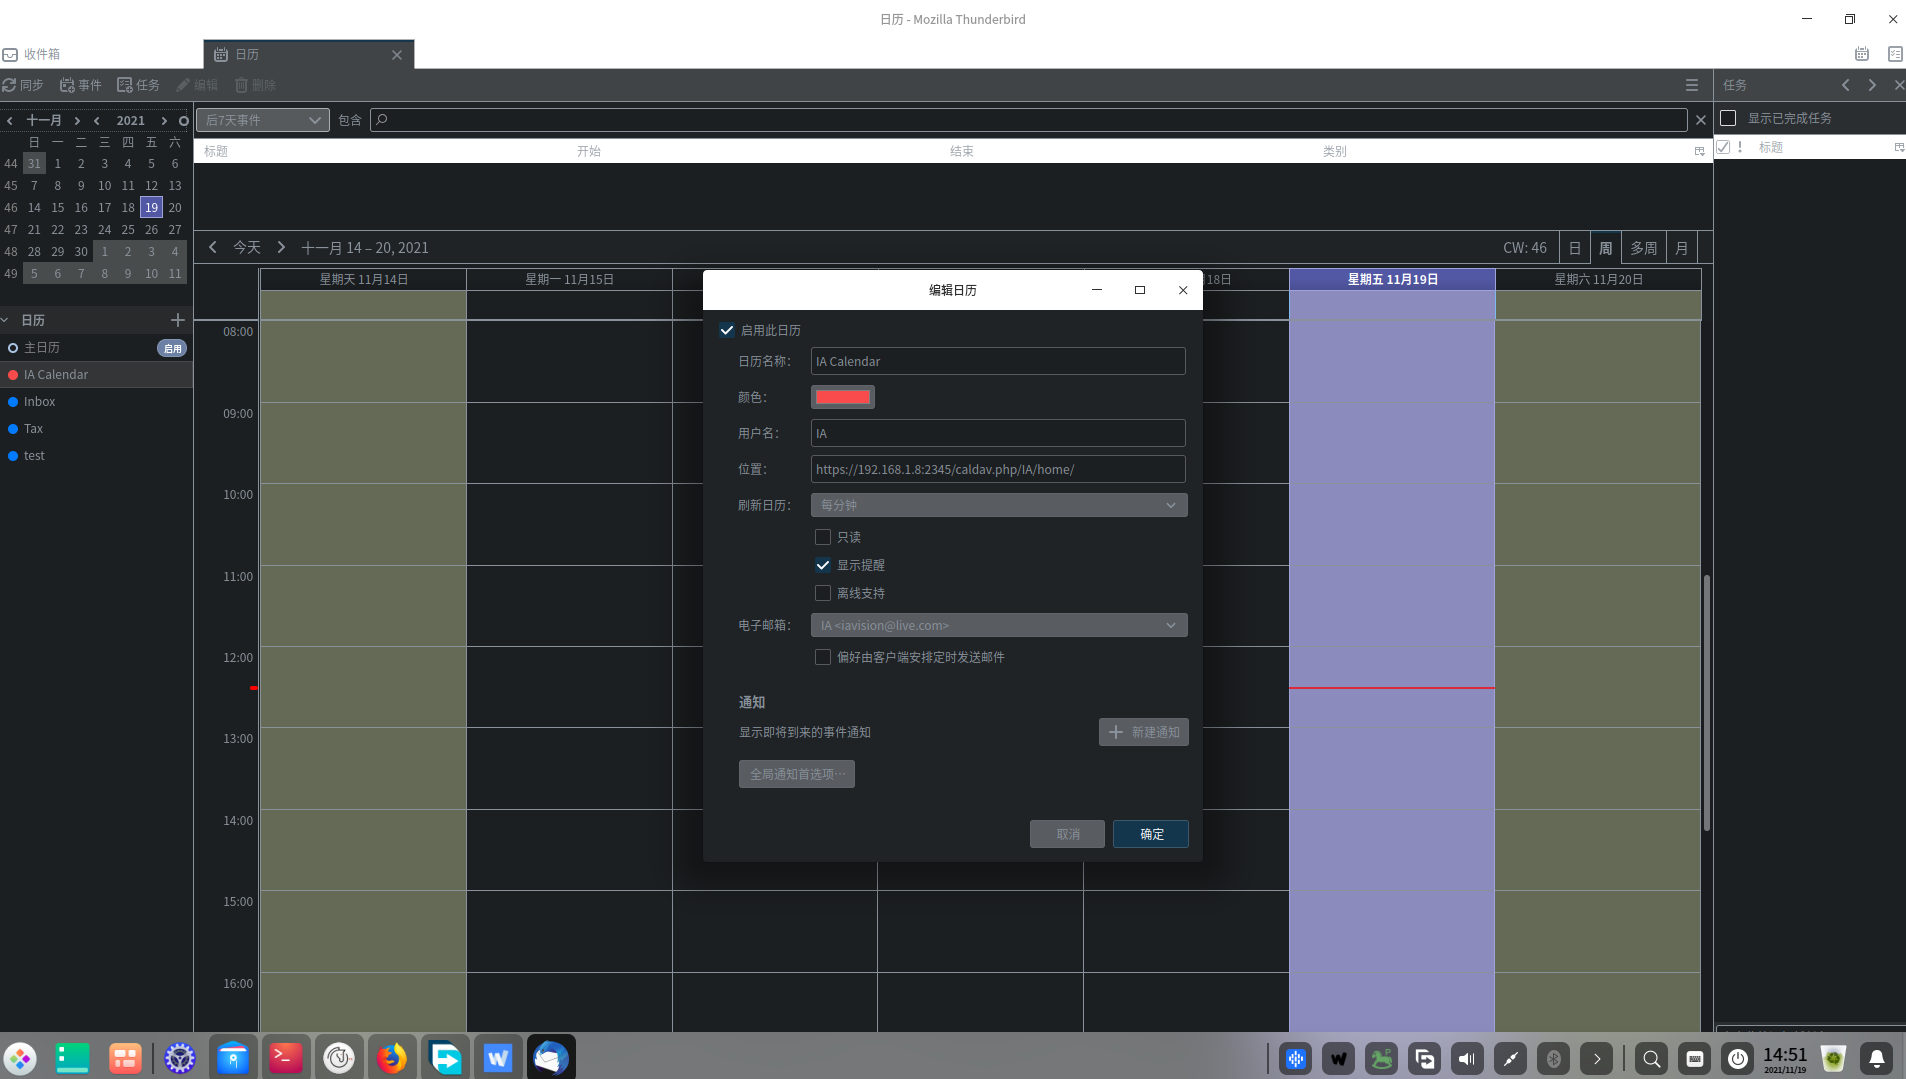
Task: Toggle 启用此日历 checkbox
Action: pos(727,330)
